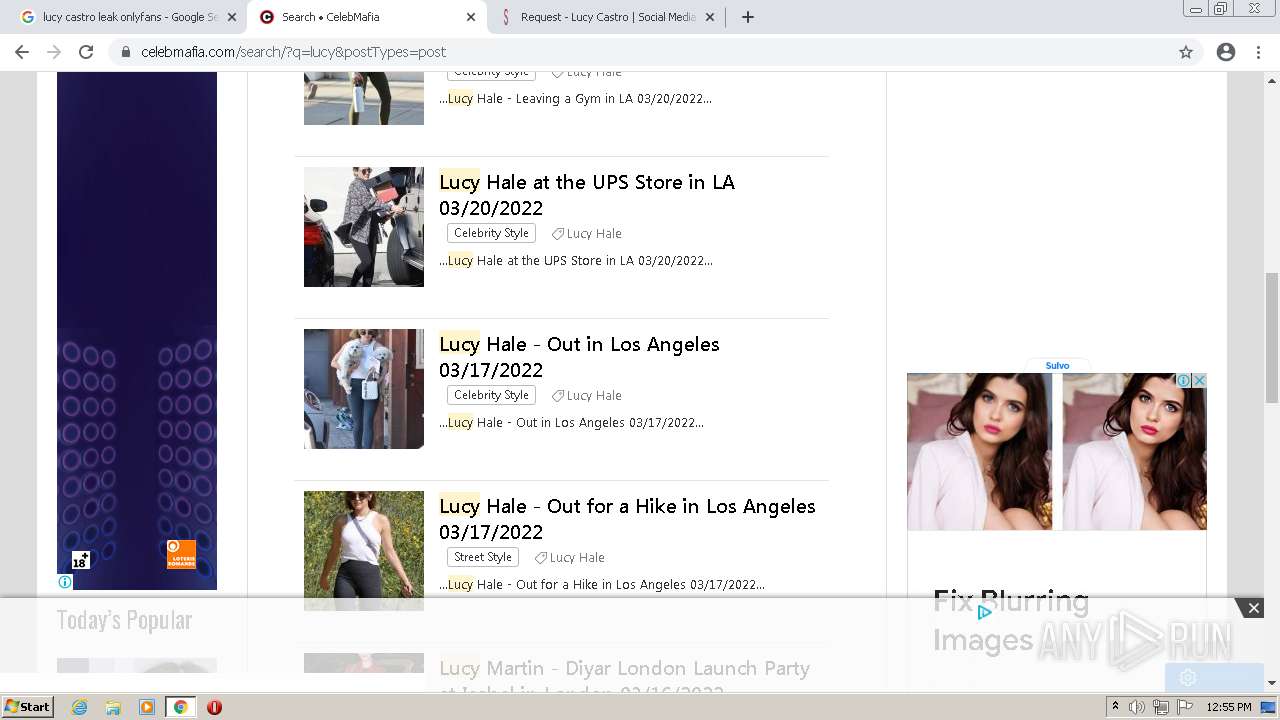Screen dimensions: 1280x720
Task: Open the Chrome profile avatar menu
Action: click(x=1226, y=52)
